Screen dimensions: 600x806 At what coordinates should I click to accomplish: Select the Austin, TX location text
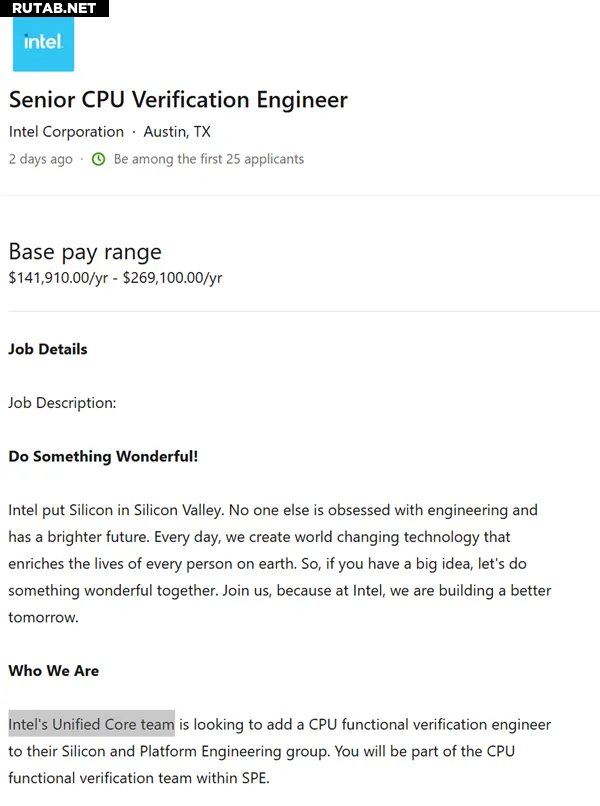point(177,132)
